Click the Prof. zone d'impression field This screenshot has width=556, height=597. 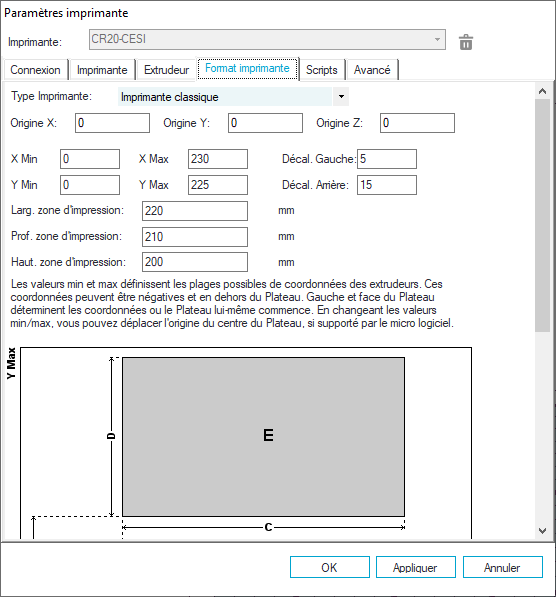pyautogui.click(x=195, y=237)
